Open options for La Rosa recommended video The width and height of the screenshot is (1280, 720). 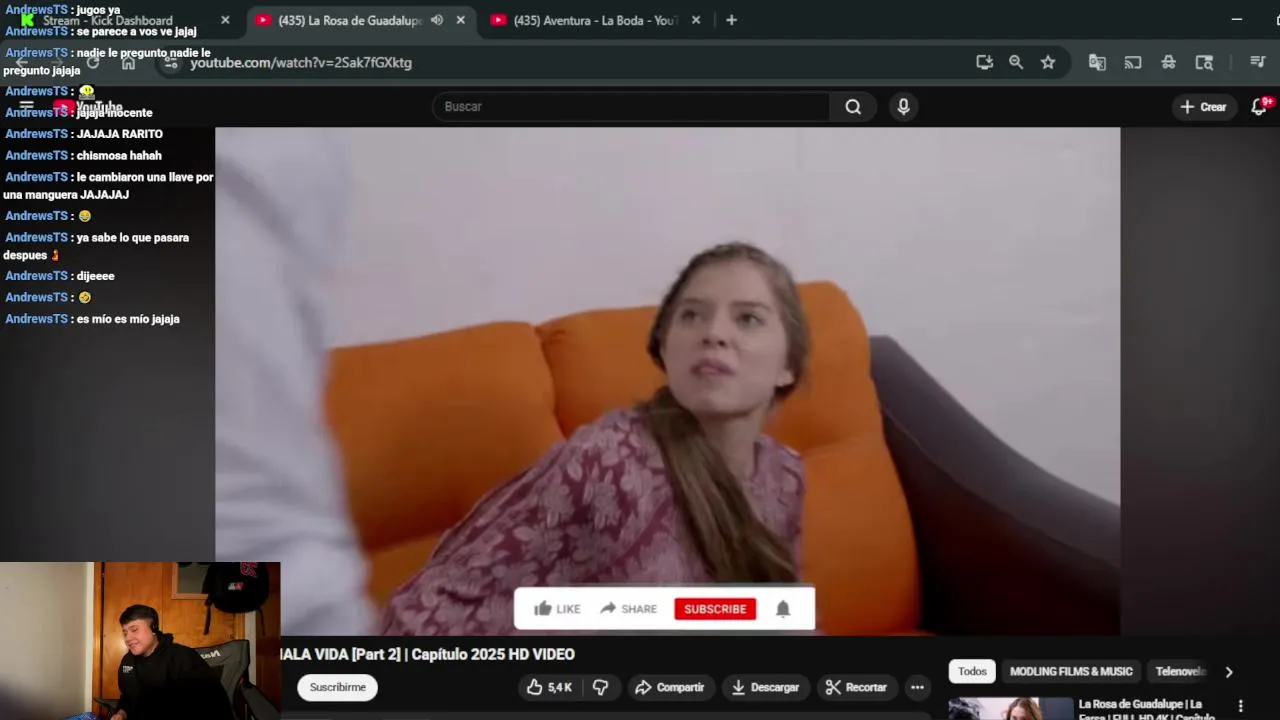[1241, 706]
